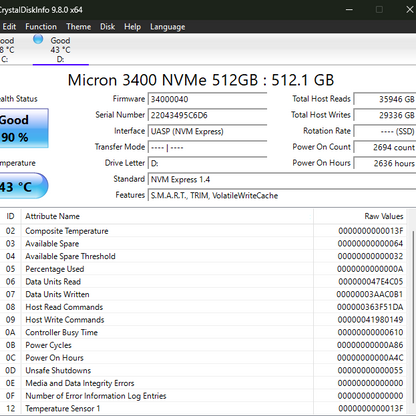Viewport: 416px width, 416px height.
Task: Open the Language menu
Action: click(x=167, y=27)
